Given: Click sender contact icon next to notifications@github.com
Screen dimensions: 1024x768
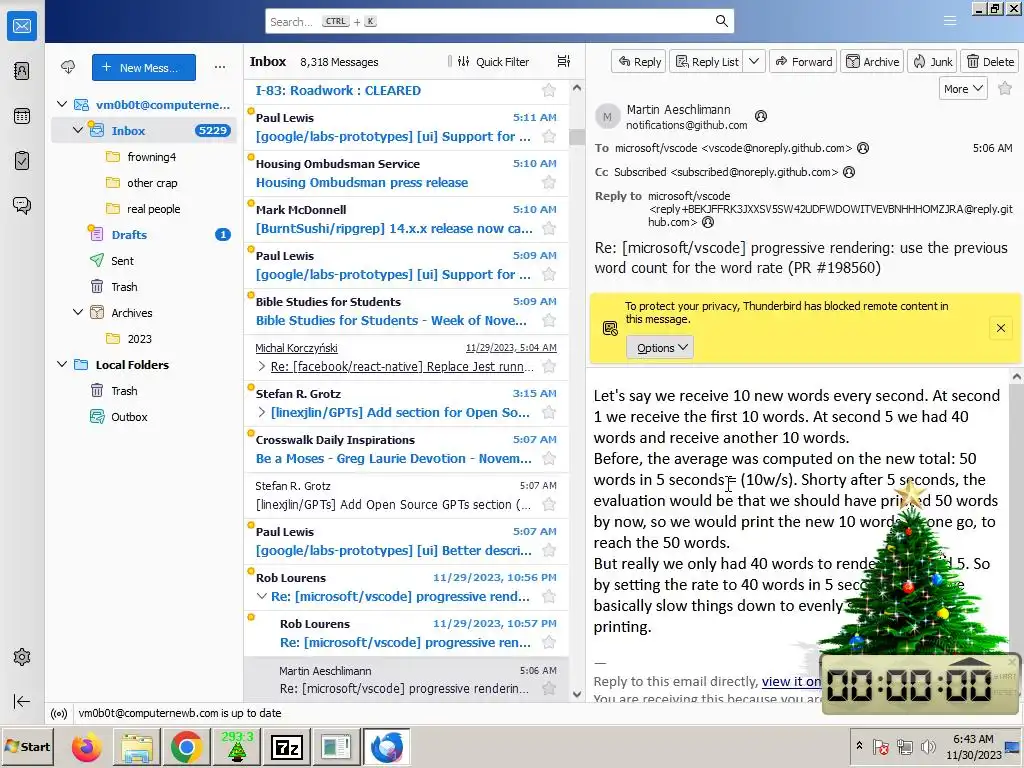Looking at the screenshot, I should click(x=761, y=116).
